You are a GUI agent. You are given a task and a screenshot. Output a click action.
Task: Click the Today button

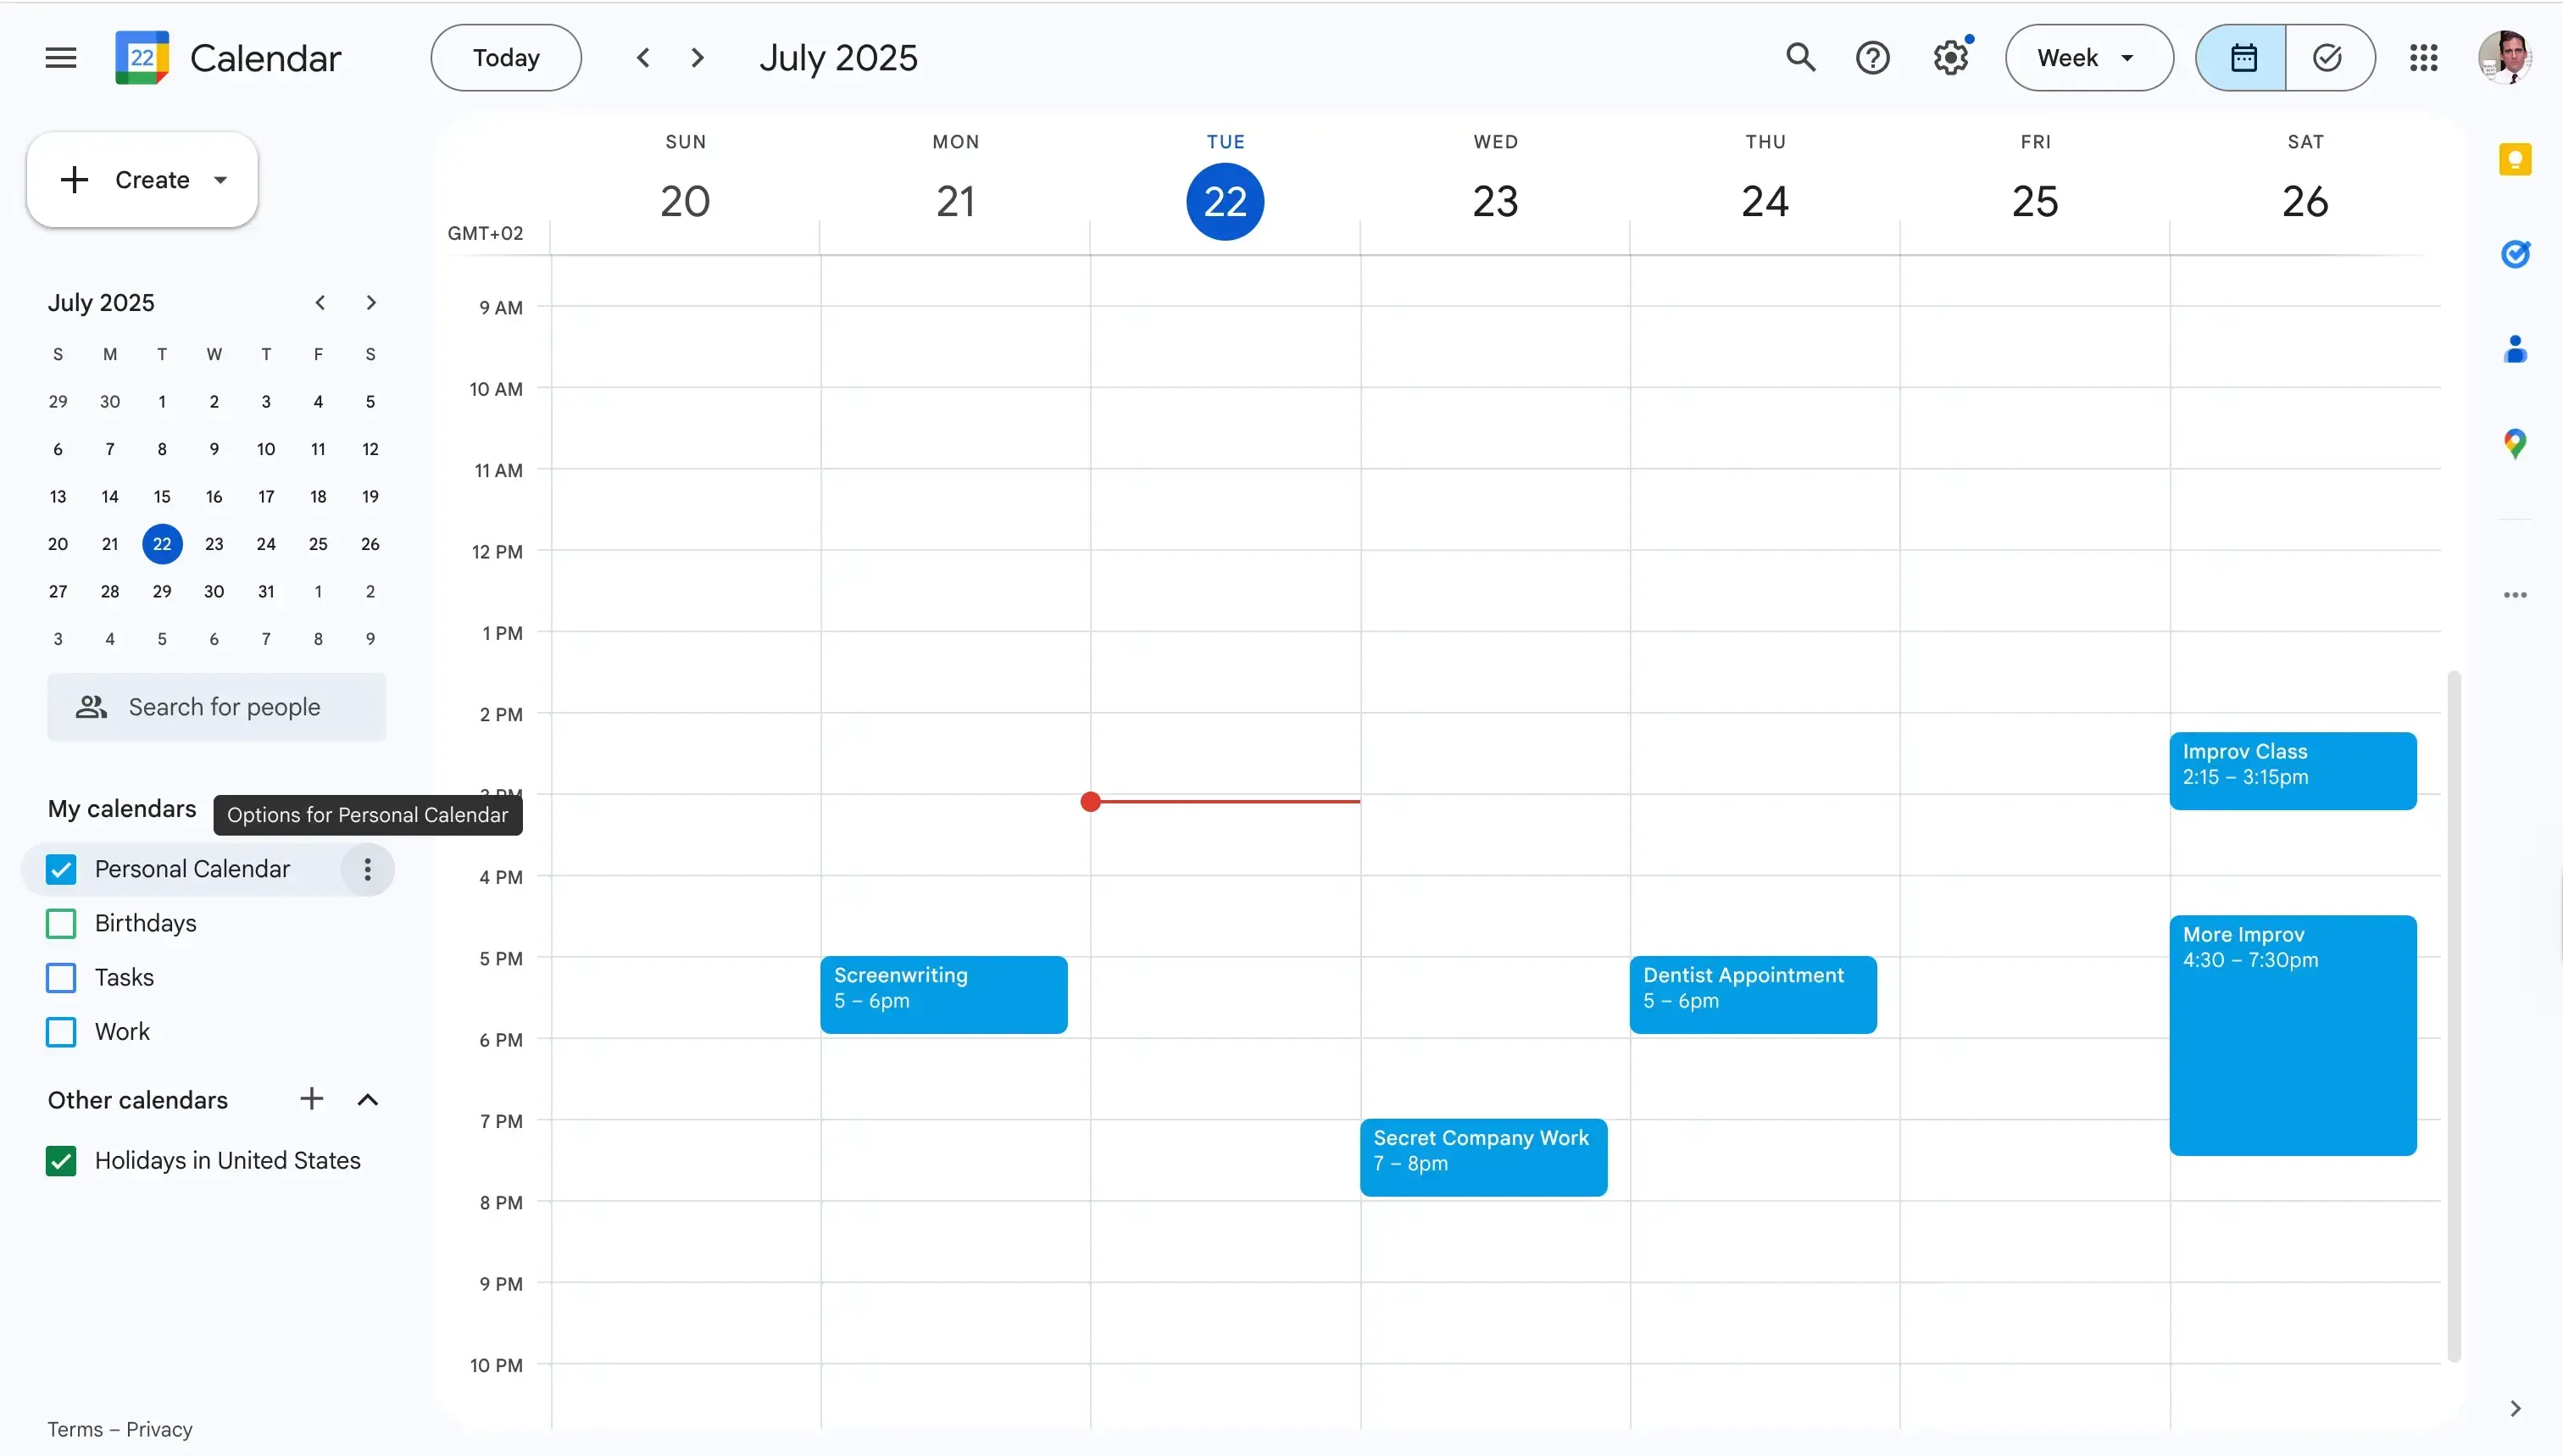505,57
